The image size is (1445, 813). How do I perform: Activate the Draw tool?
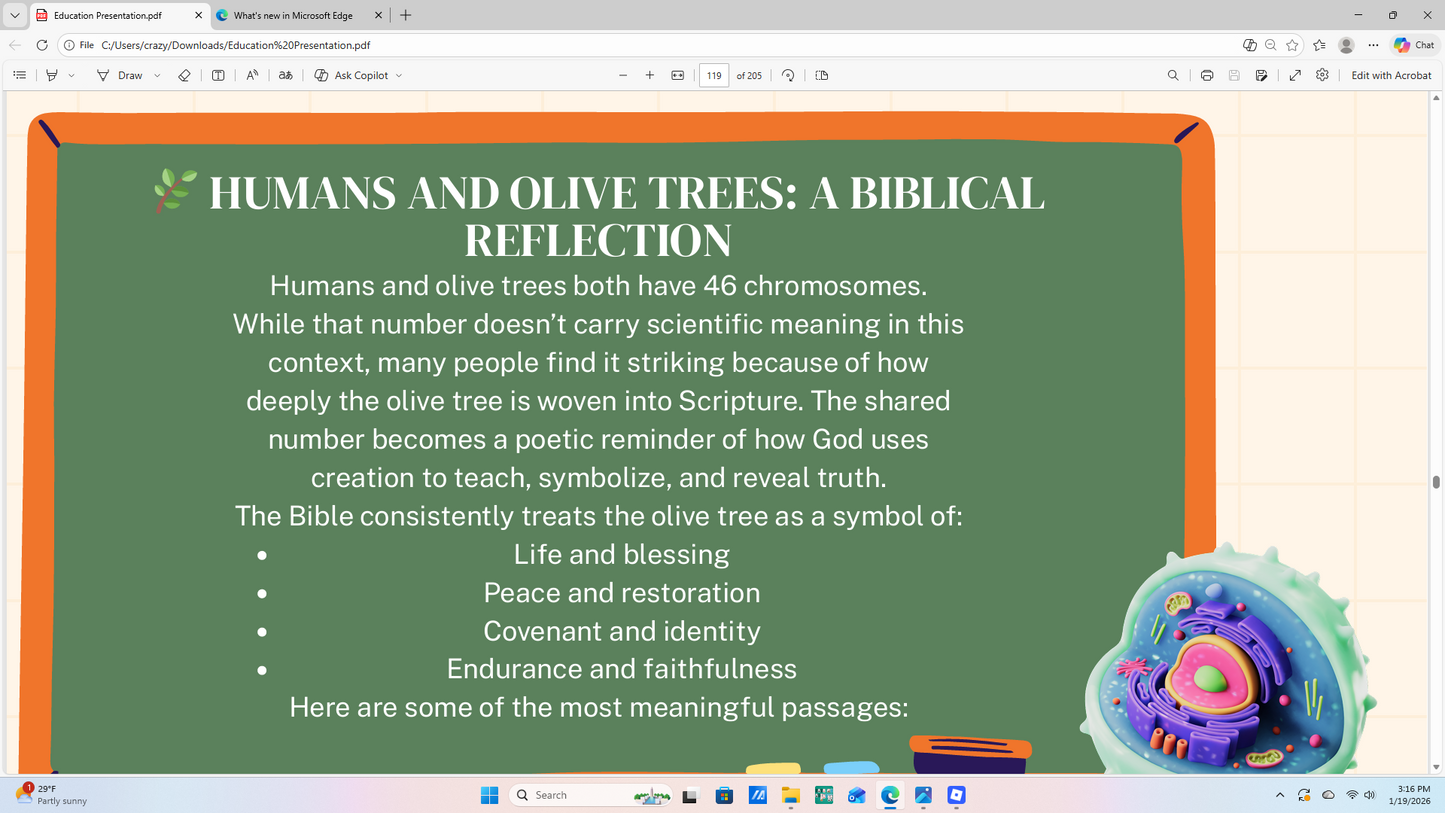(x=120, y=75)
